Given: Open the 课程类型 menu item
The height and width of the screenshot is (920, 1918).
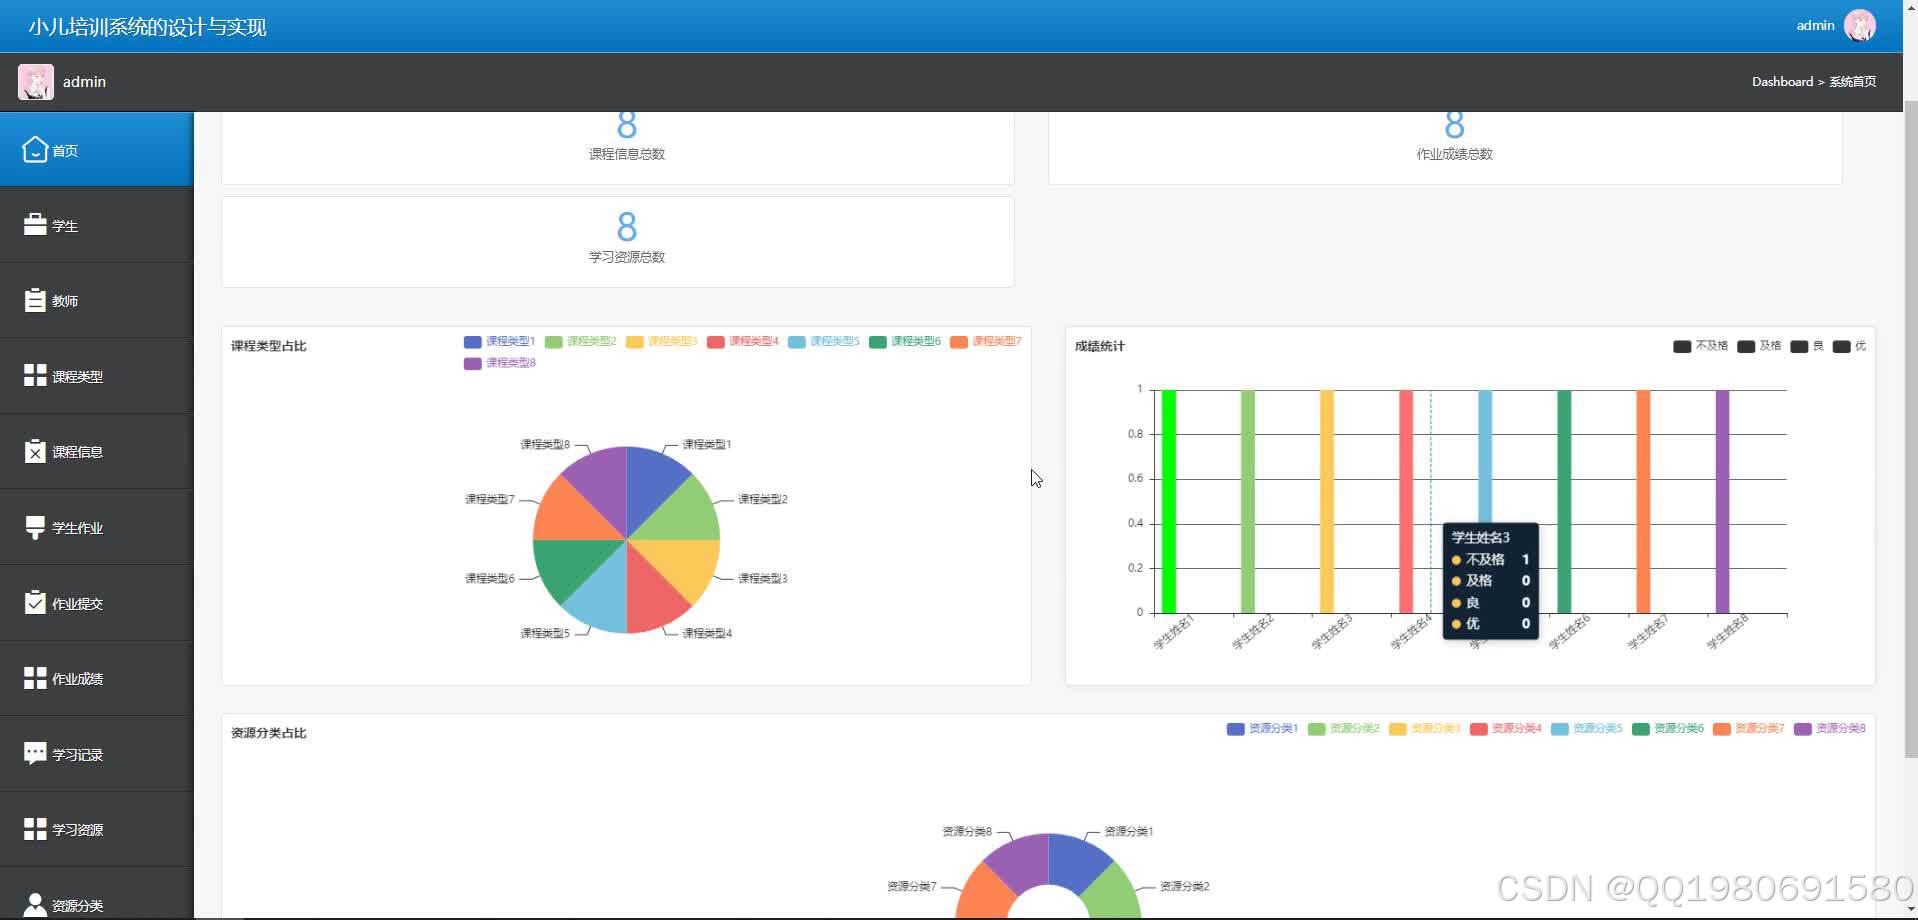Looking at the screenshot, I should (96, 376).
